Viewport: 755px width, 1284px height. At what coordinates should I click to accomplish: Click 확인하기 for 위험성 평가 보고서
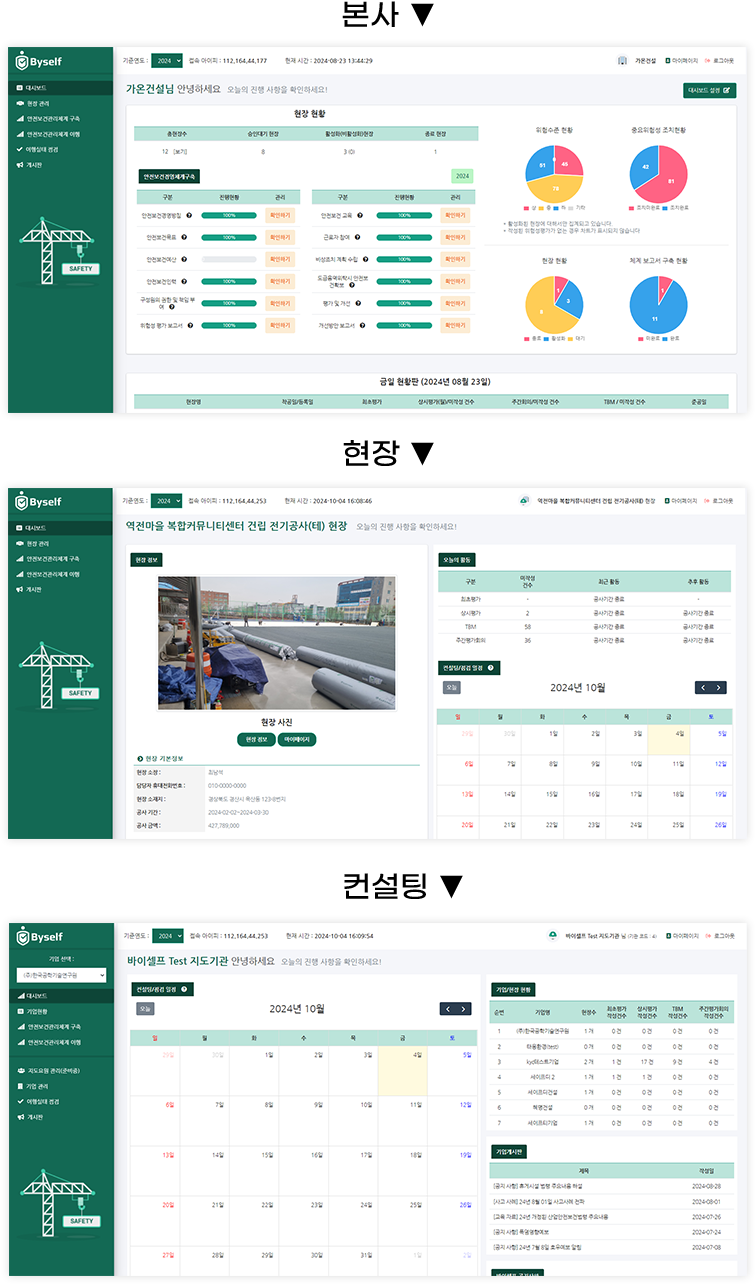280,325
